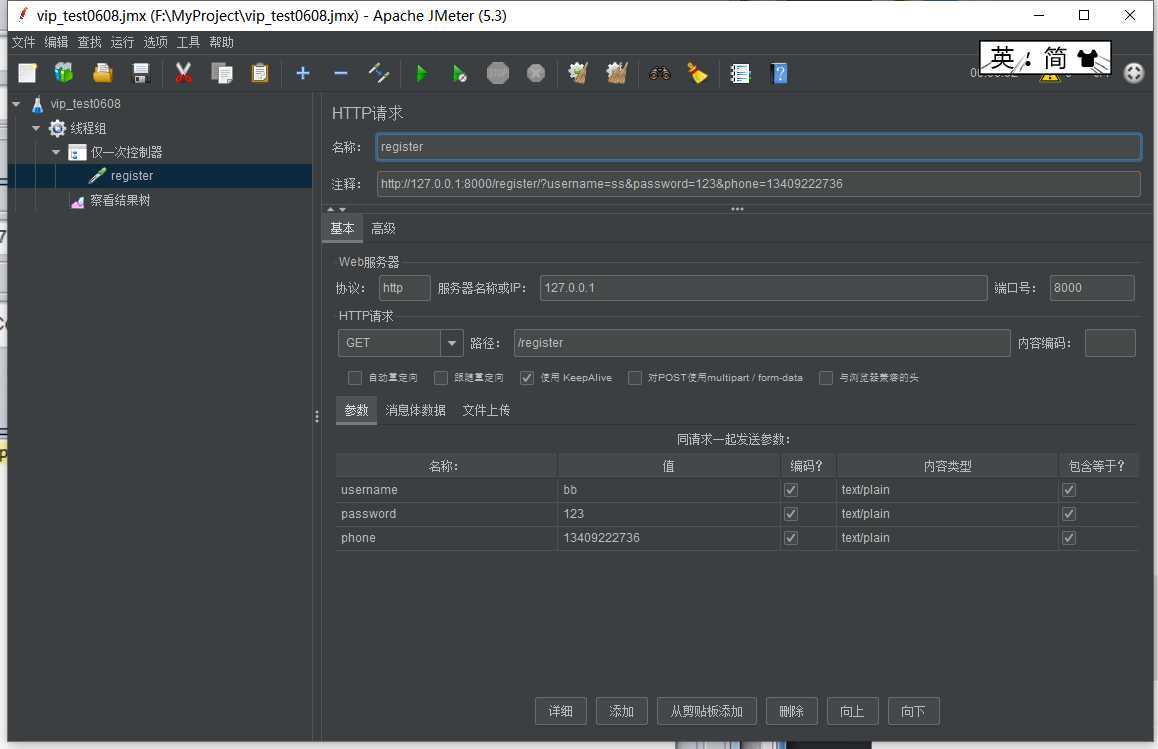Click the Stop test icon
Viewport: 1158px width, 749px height.
point(498,73)
